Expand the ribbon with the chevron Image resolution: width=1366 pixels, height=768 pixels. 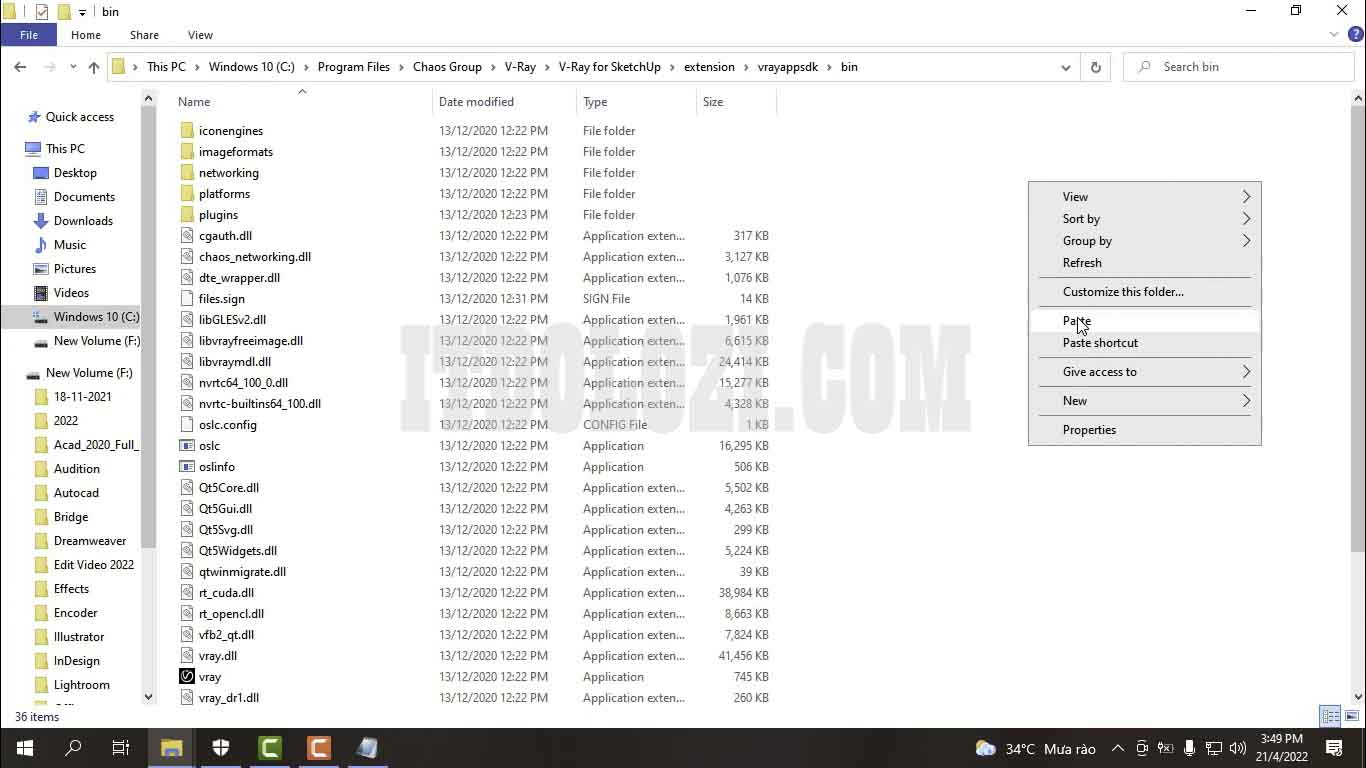tap(1333, 35)
